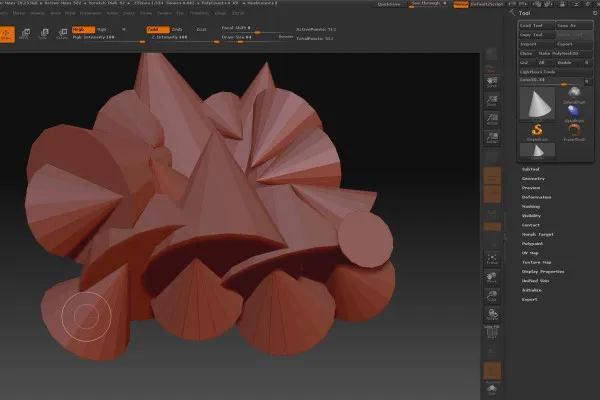The width and height of the screenshot is (600, 400).
Task: Click the Tool palette hammer icon
Action: click(x=512, y=13)
